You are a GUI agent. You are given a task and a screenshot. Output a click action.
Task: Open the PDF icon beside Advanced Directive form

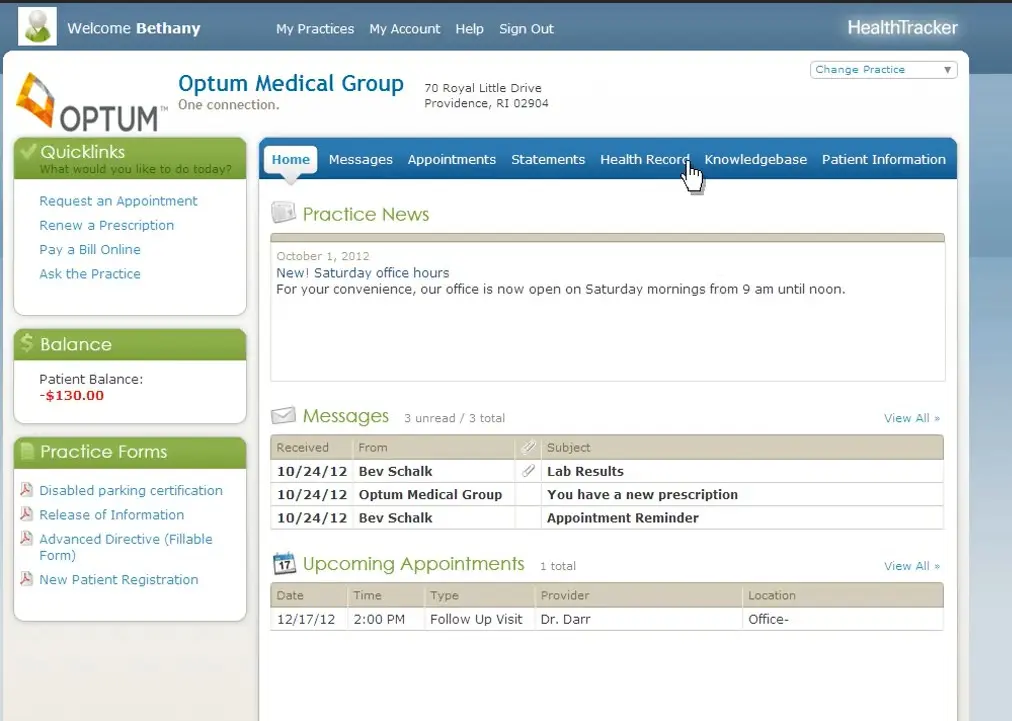tap(27, 539)
